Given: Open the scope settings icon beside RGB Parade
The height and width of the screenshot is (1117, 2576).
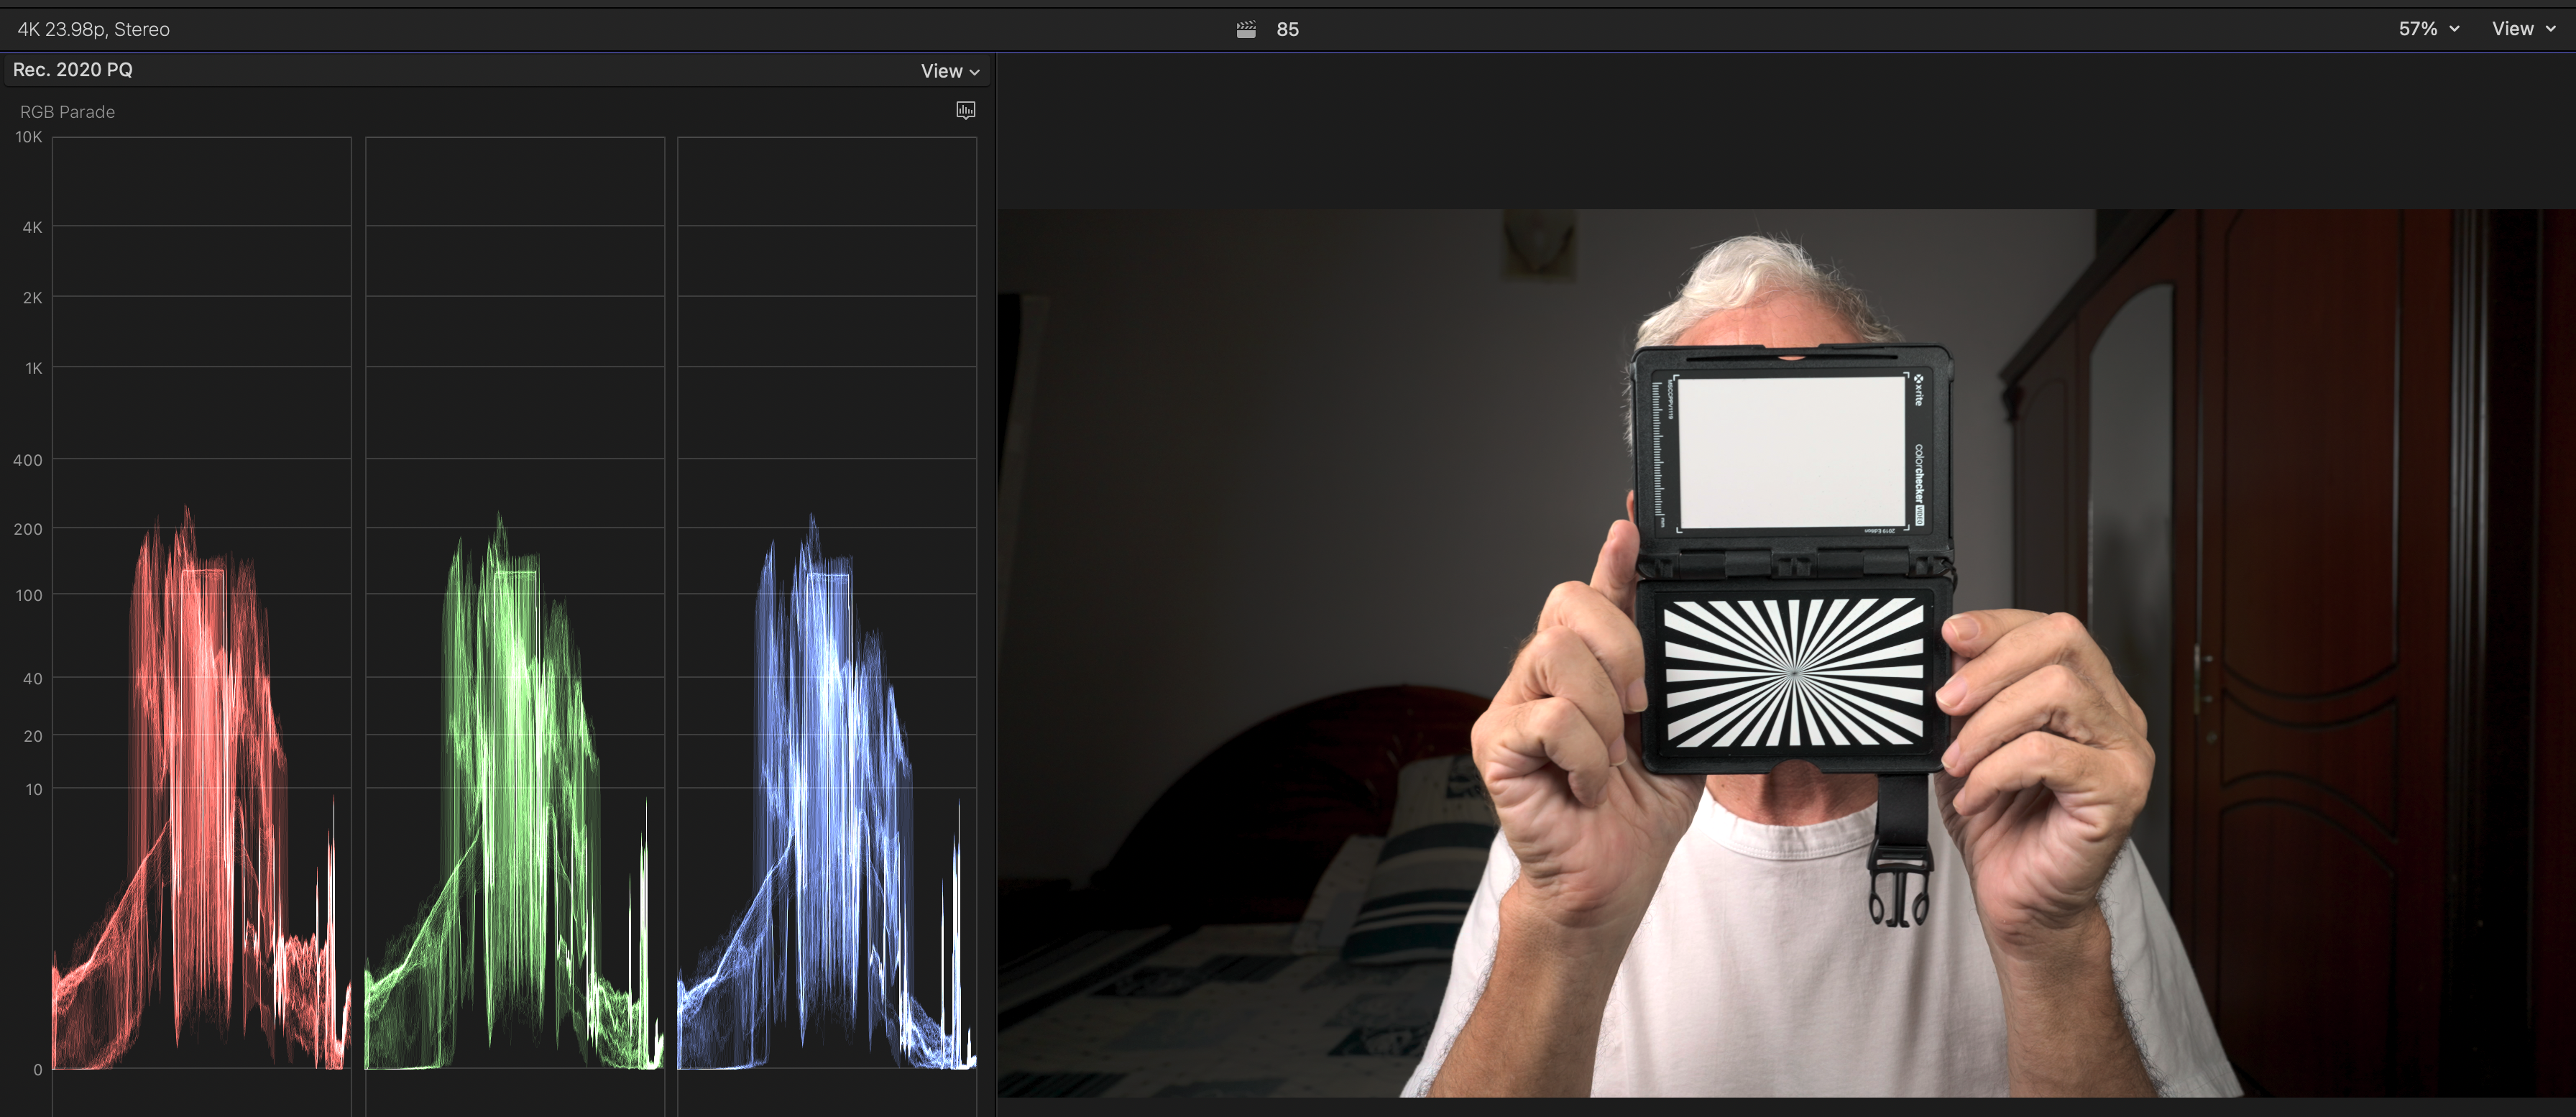Looking at the screenshot, I should [965, 110].
